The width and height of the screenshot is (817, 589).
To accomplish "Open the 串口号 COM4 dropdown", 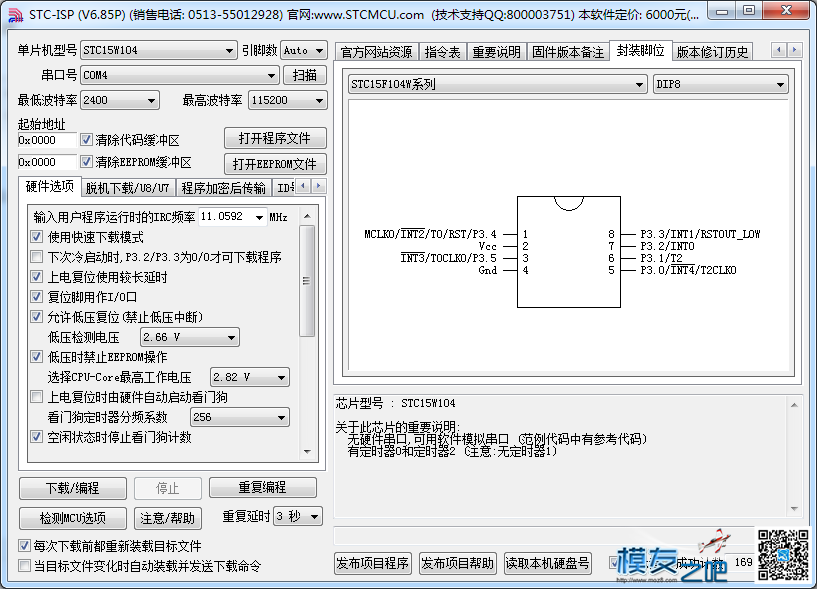I will (x=179, y=75).
